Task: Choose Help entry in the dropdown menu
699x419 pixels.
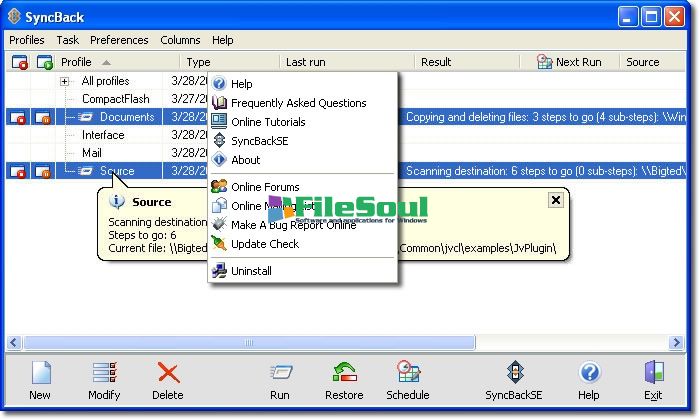Action: click(303, 84)
